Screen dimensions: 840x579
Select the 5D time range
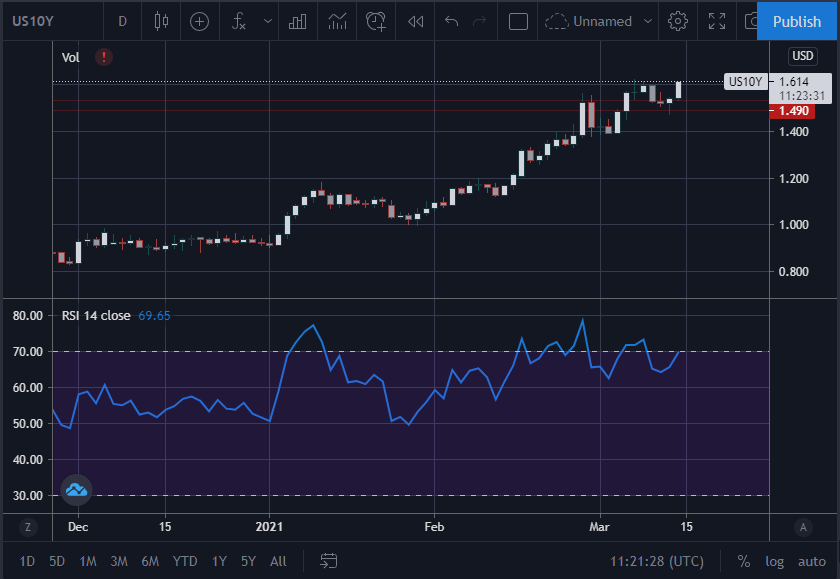pos(57,561)
